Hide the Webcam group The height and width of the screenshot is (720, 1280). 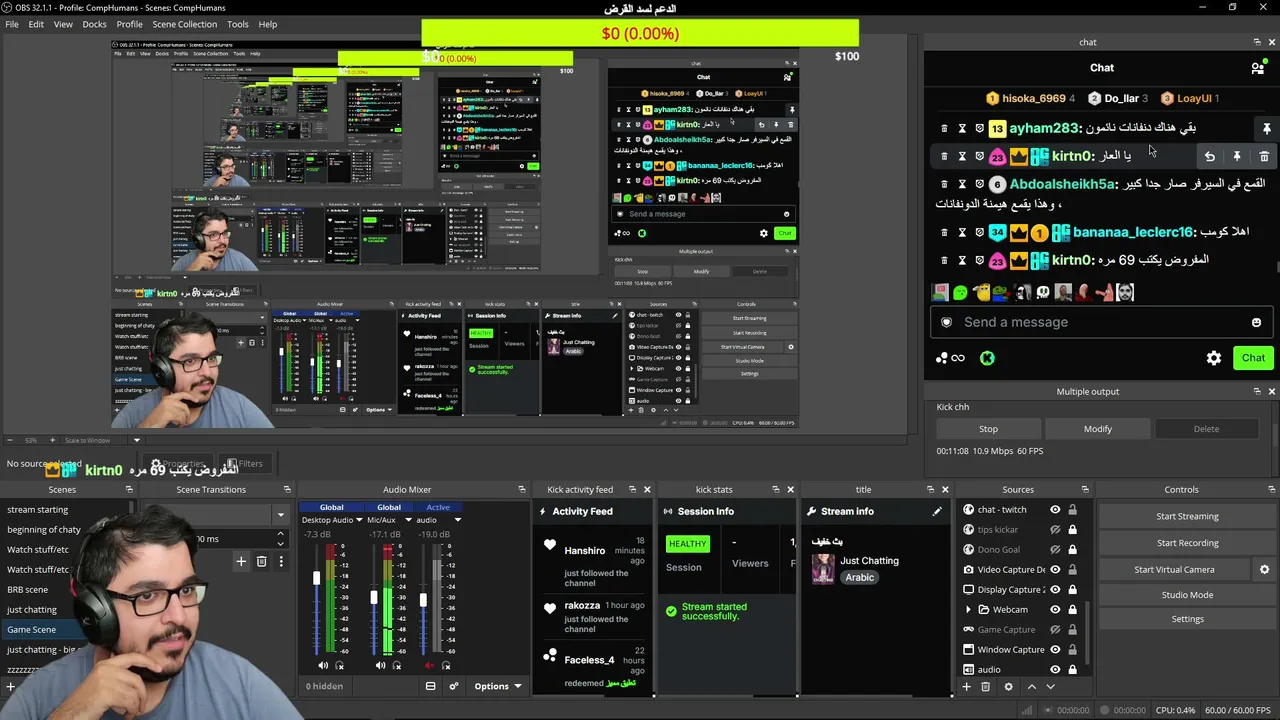1055,610
